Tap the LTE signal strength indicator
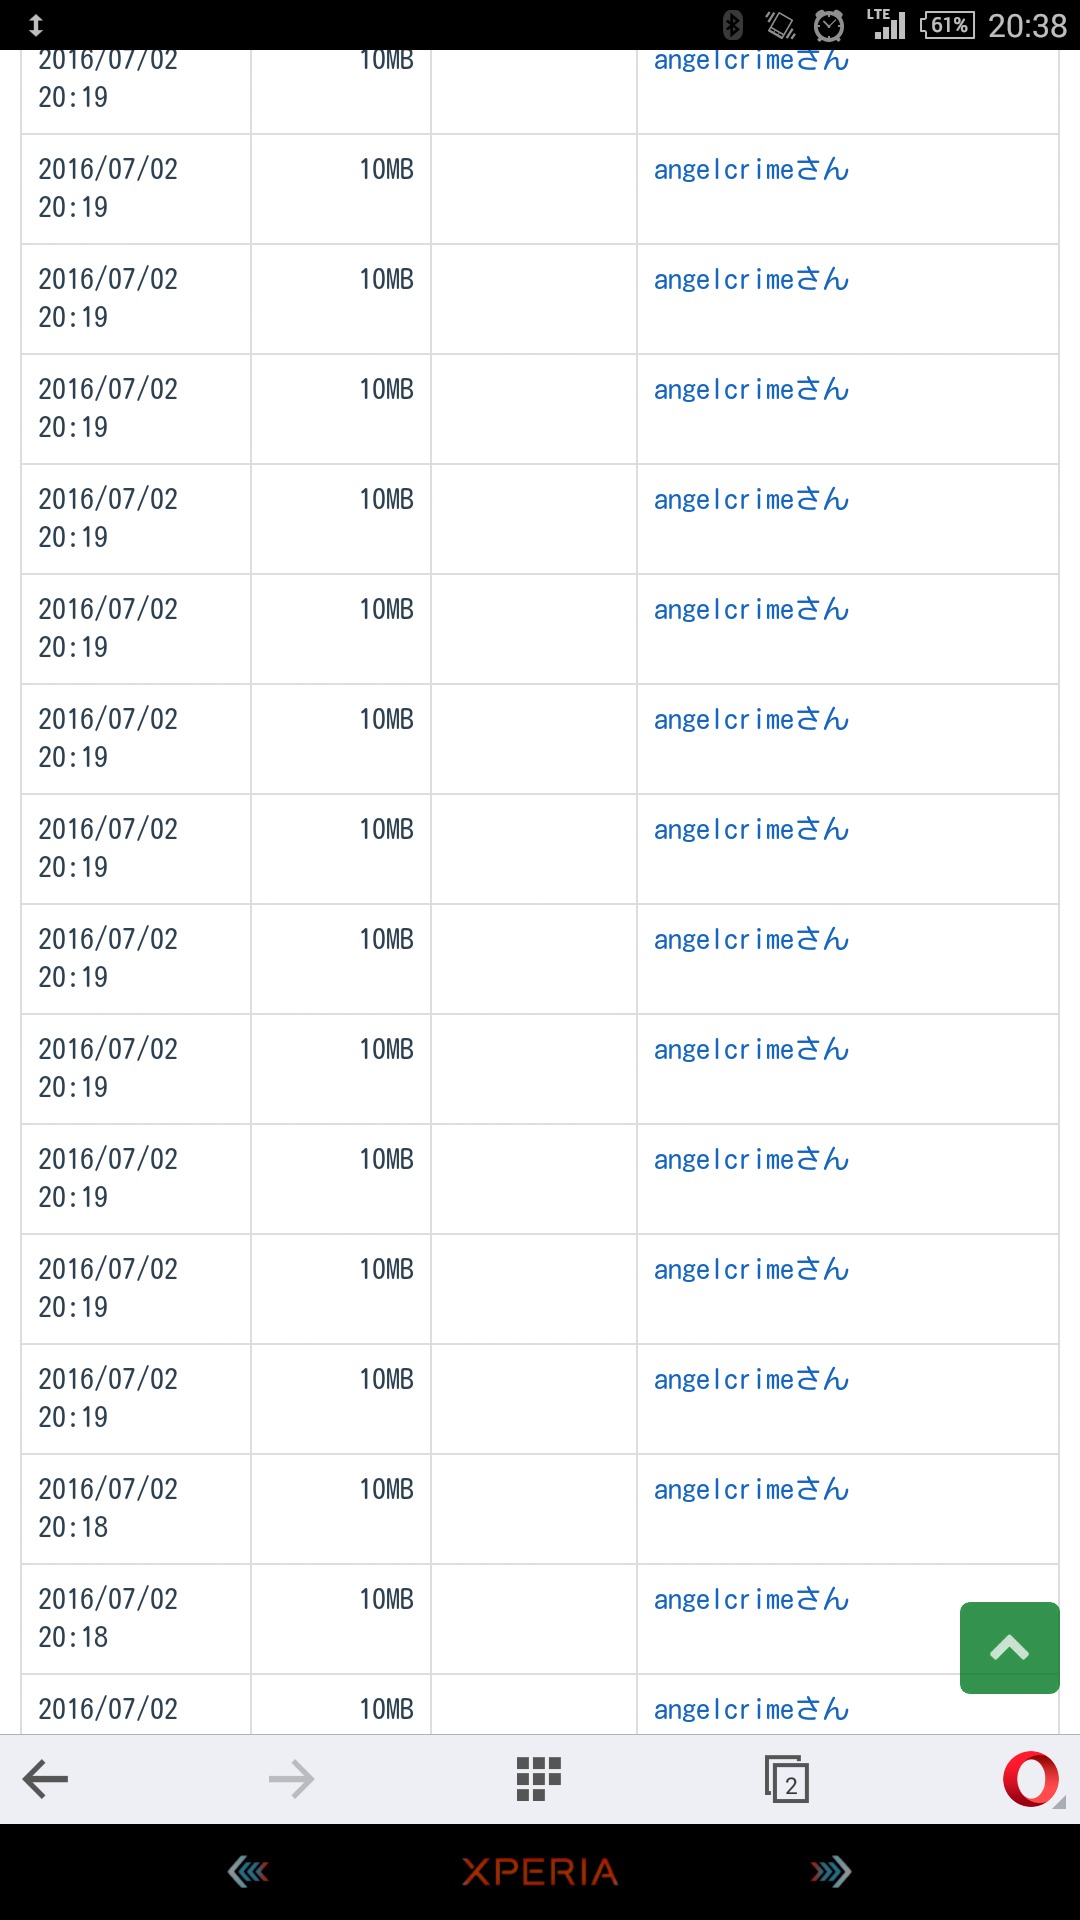The width and height of the screenshot is (1080, 1920). (x=886, y=25)
